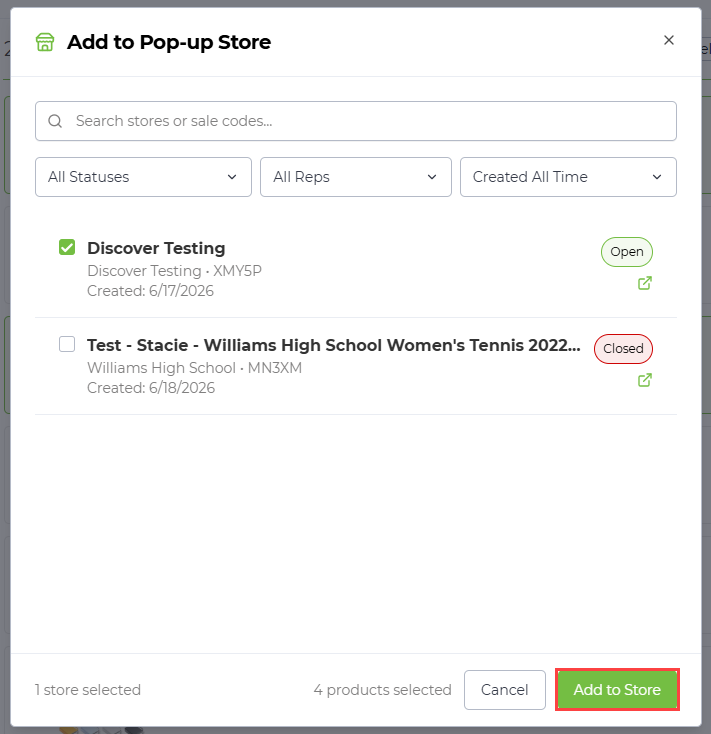Confirm with the Add to Store button
711x734 pixels.
click(617, 690)
